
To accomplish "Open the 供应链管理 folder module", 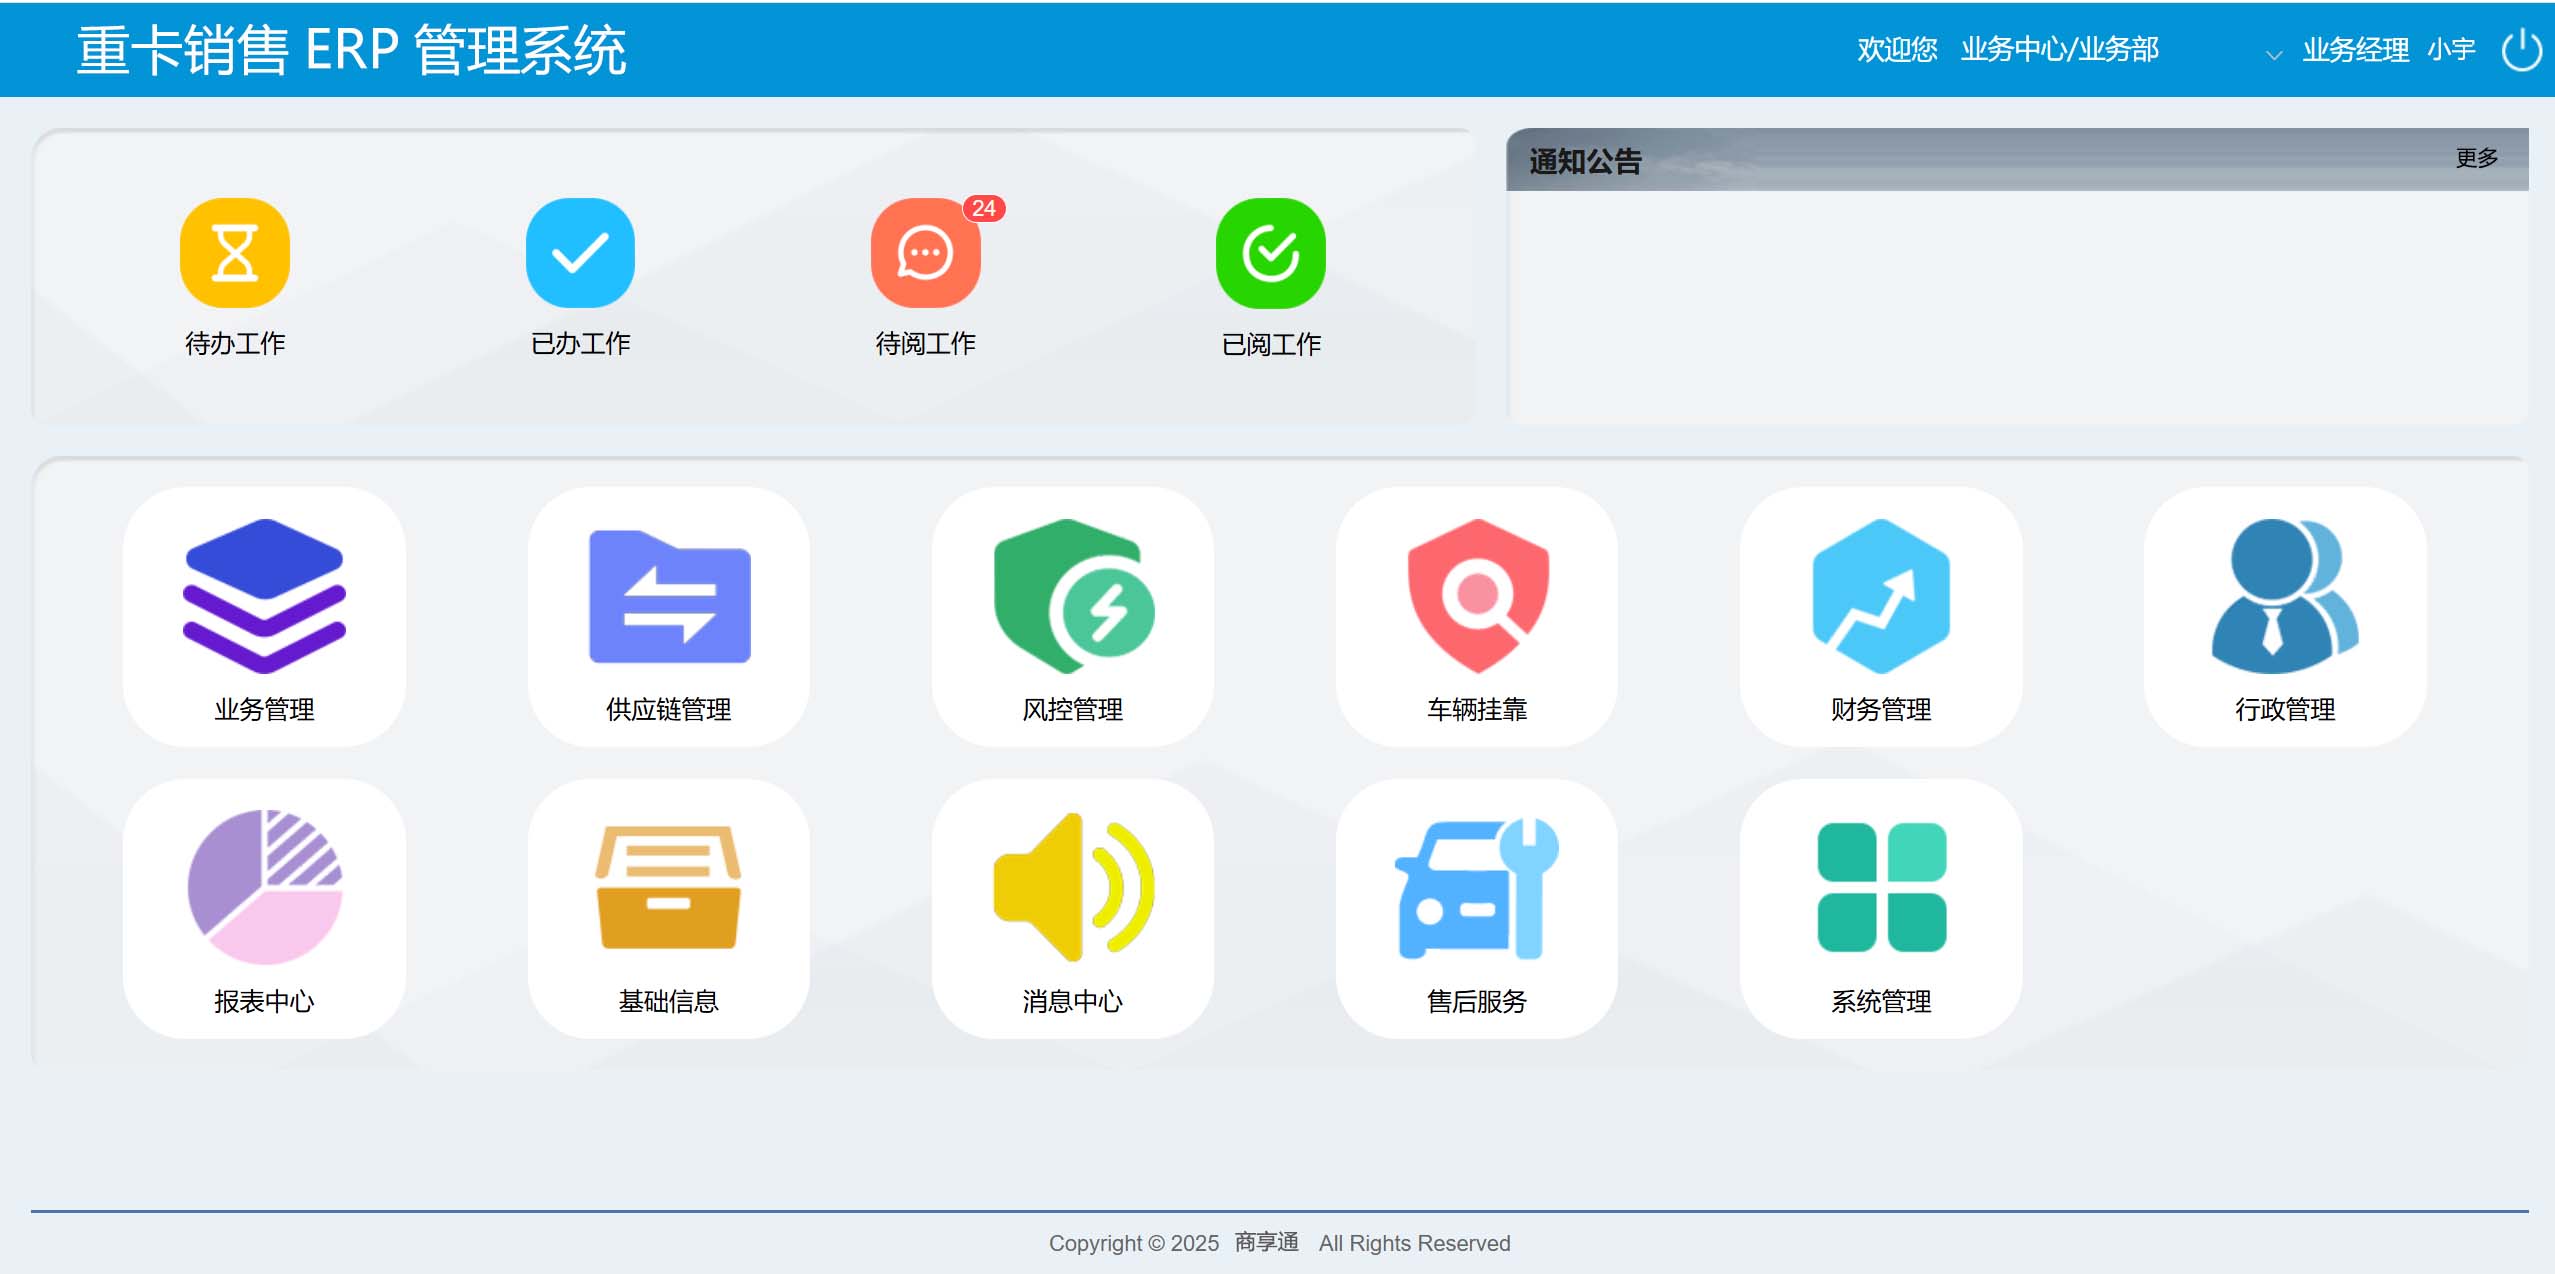I will tap(669, 597).
